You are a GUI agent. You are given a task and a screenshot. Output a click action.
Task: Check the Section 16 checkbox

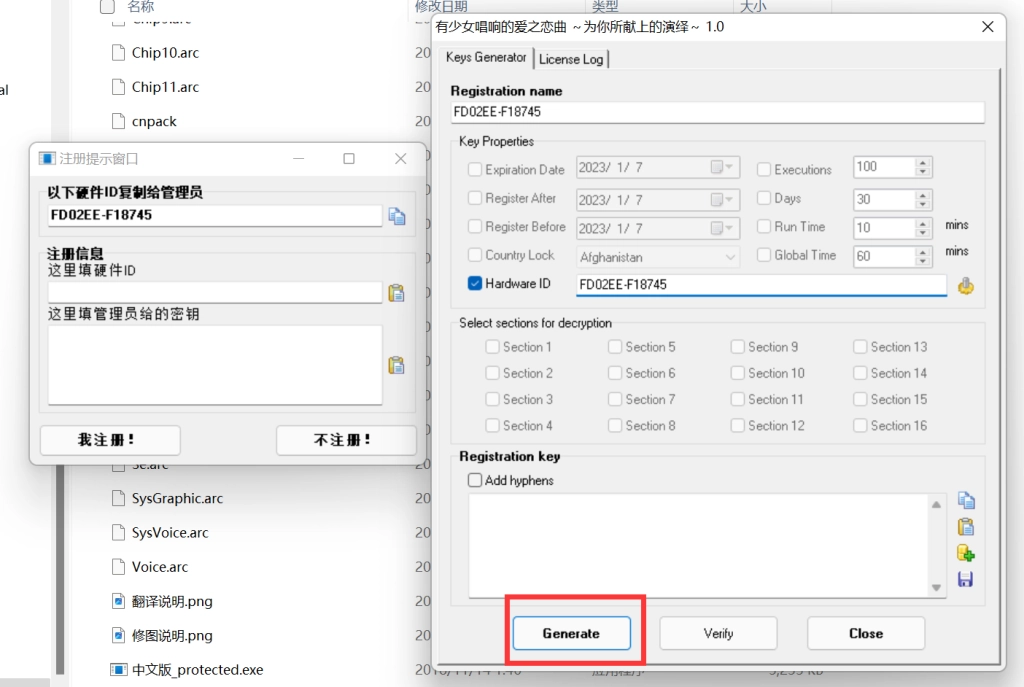(860, 425)
